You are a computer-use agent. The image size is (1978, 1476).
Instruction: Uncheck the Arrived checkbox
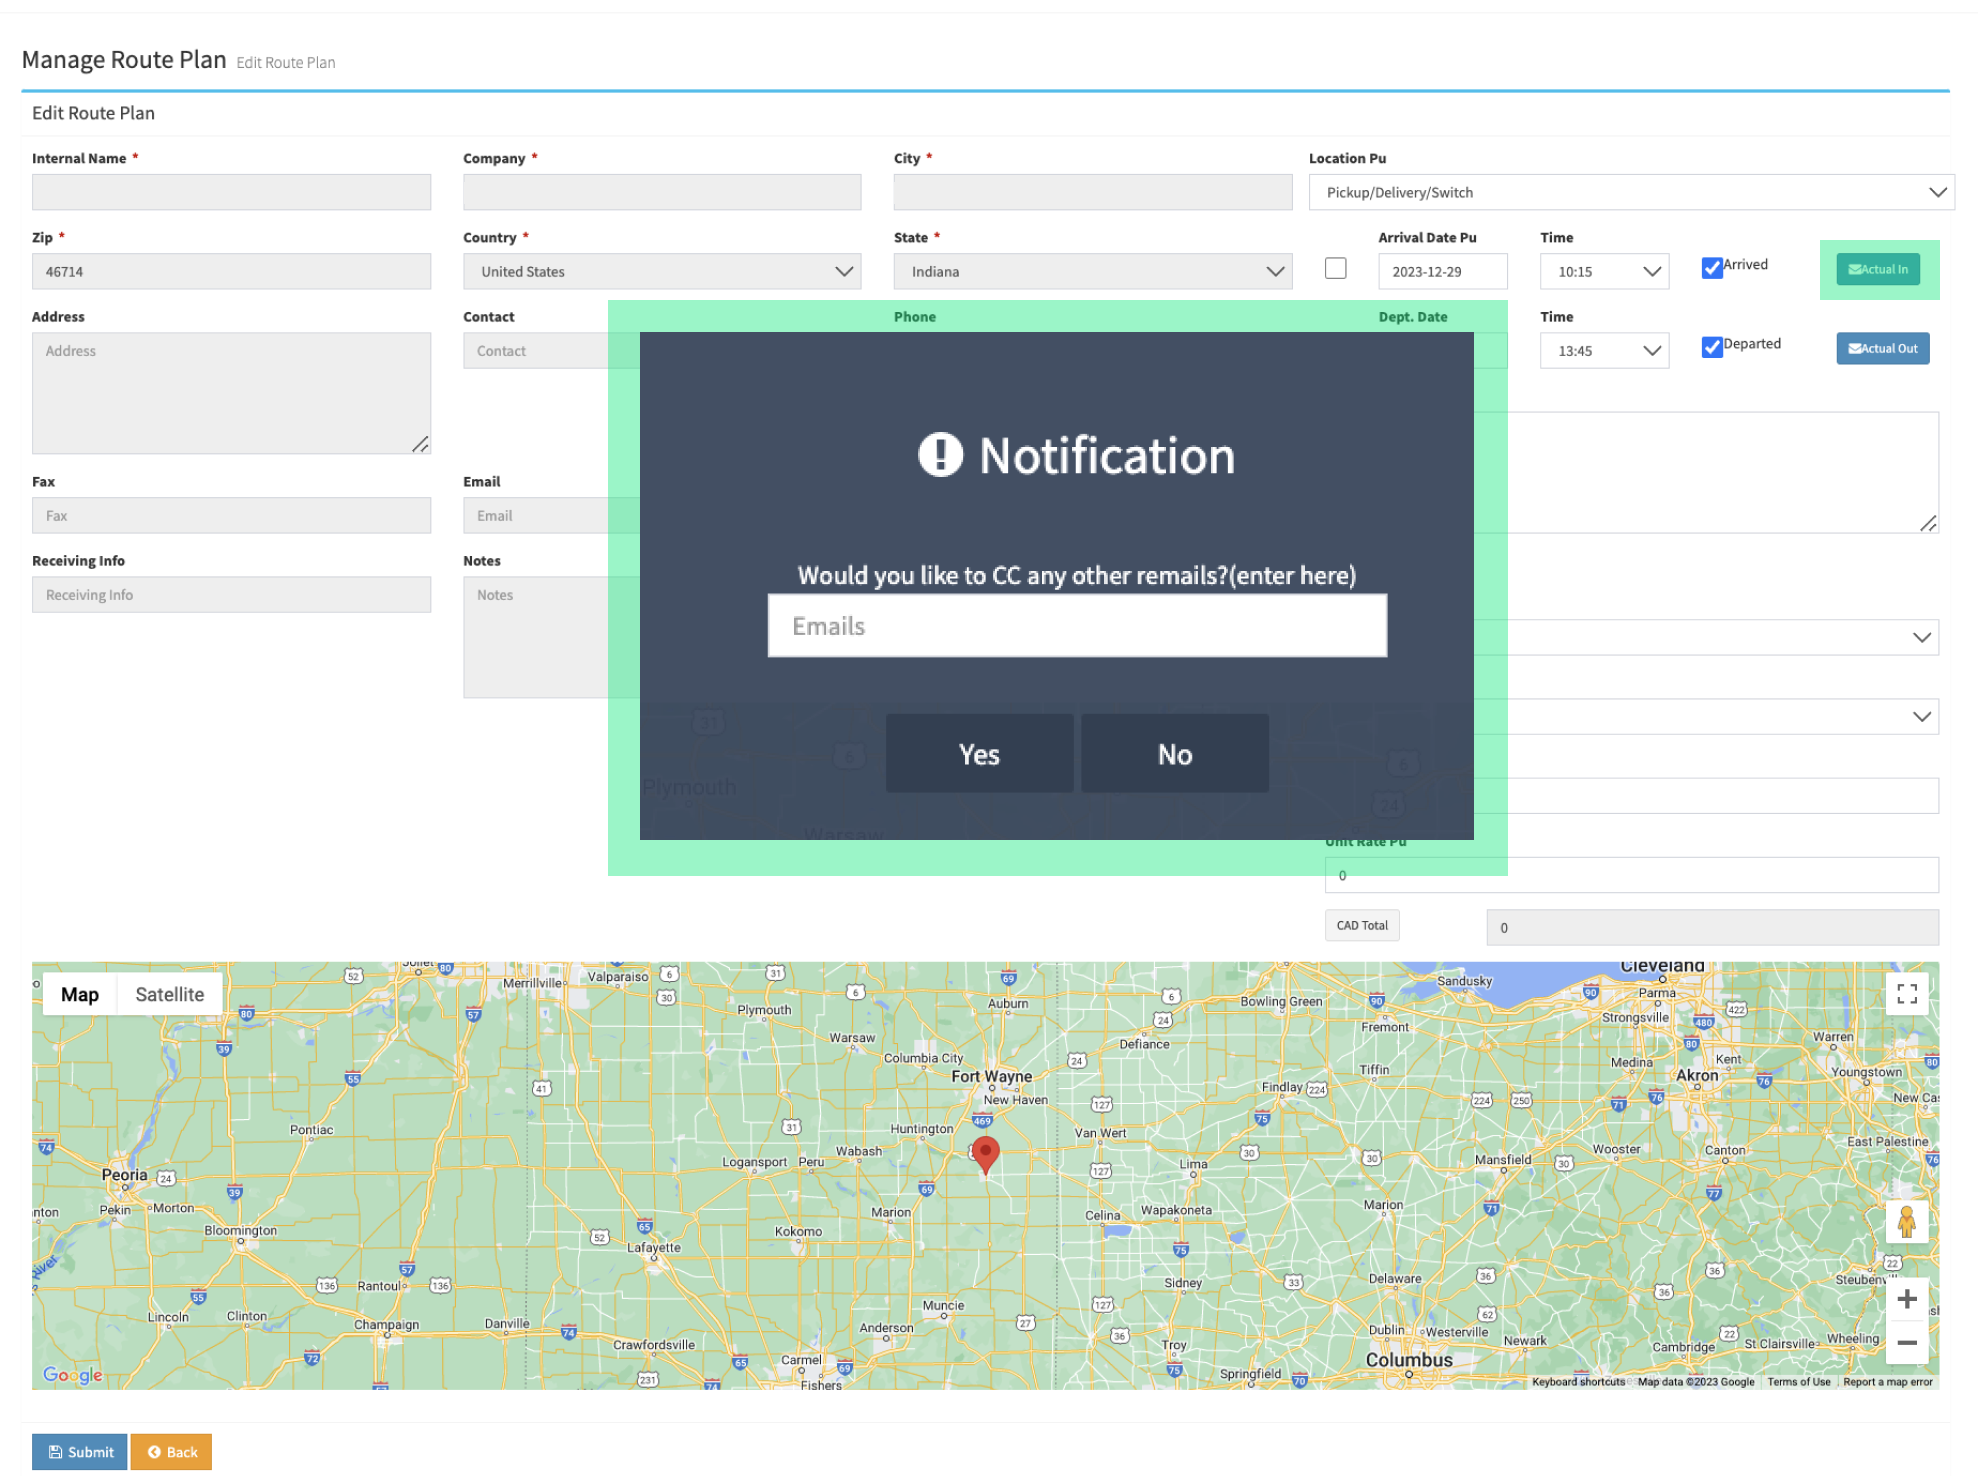[x=1711, y=268]
